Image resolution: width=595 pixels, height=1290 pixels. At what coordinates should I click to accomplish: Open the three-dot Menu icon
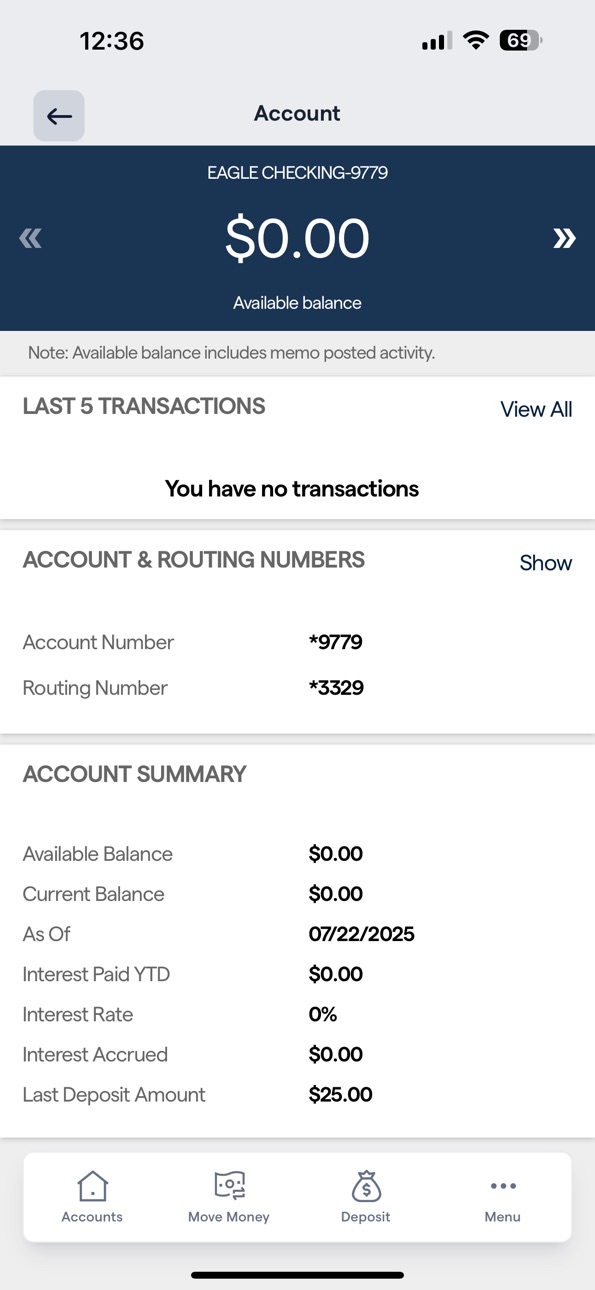(x=503, y=1186)
